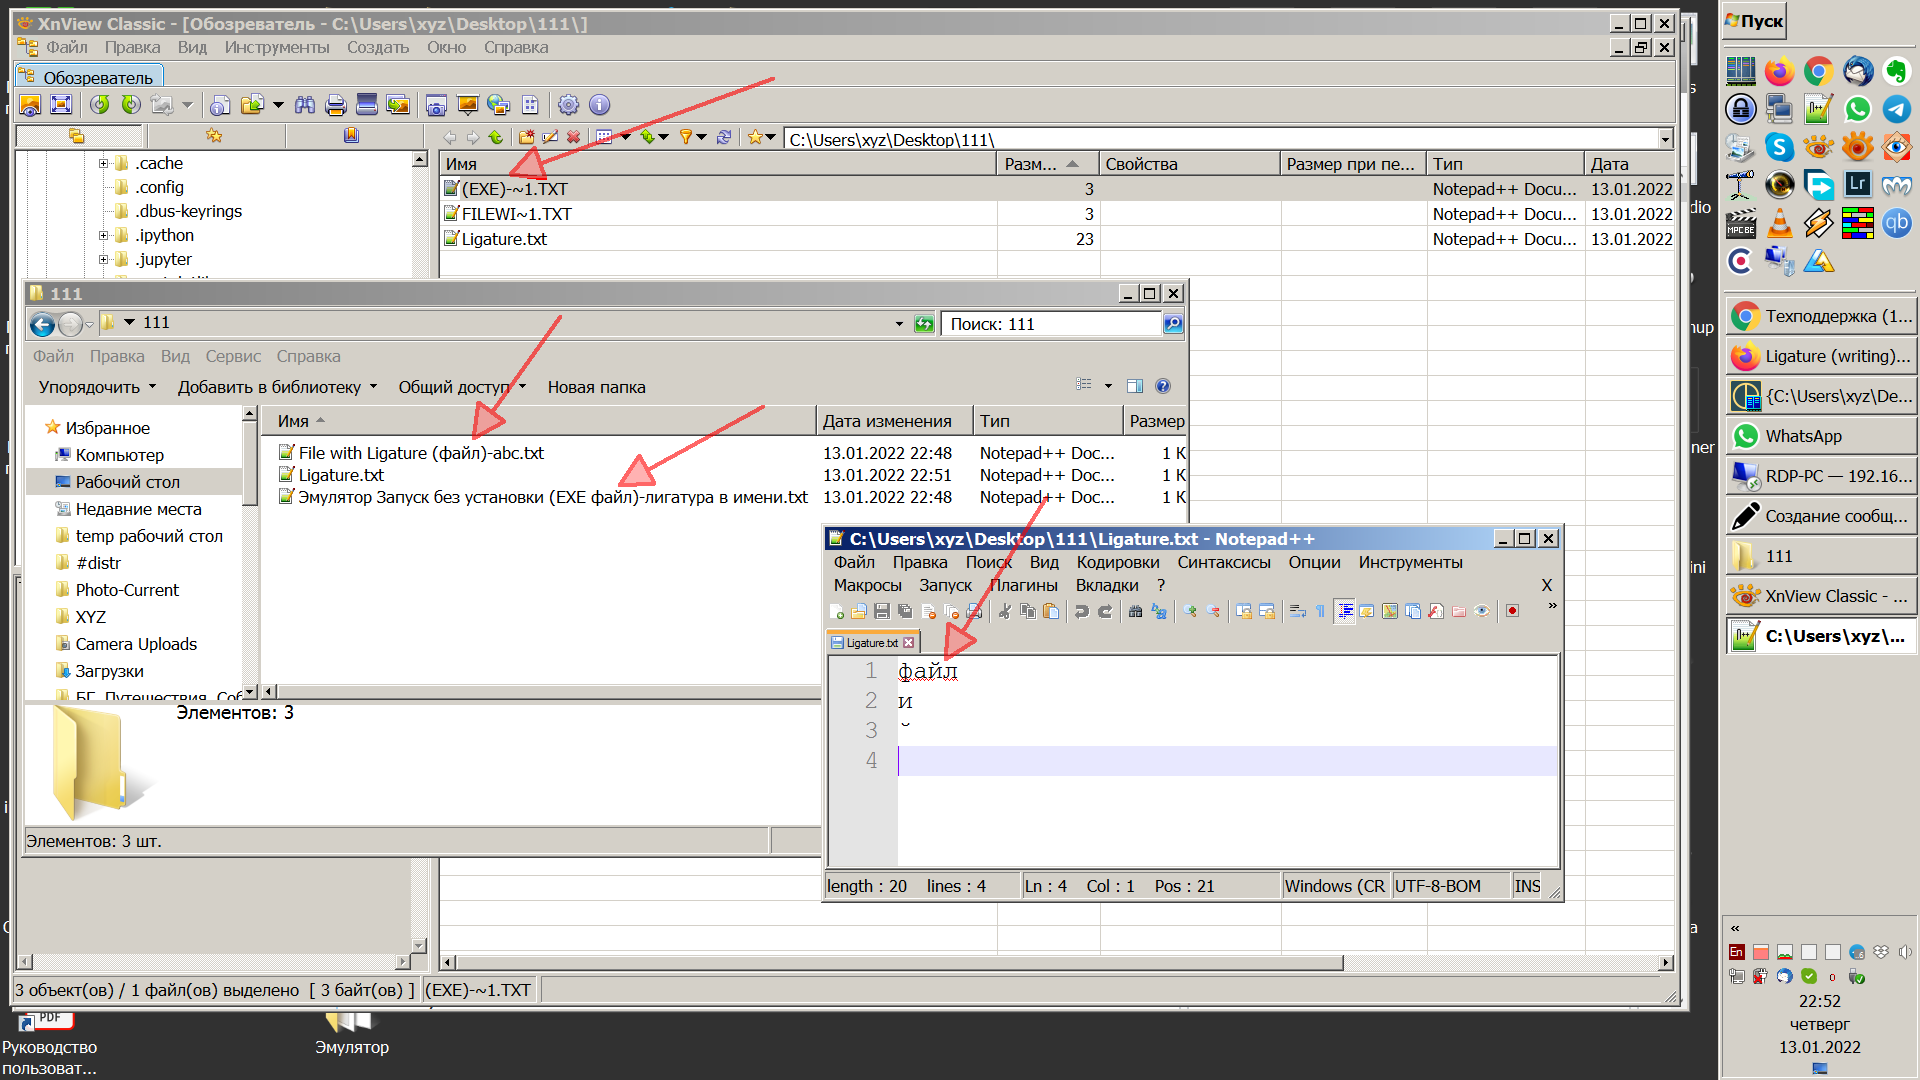The image size is (1920, 1080).
Task: Click the XnView screen capture camera icon
Action: (x=436, y=105)
